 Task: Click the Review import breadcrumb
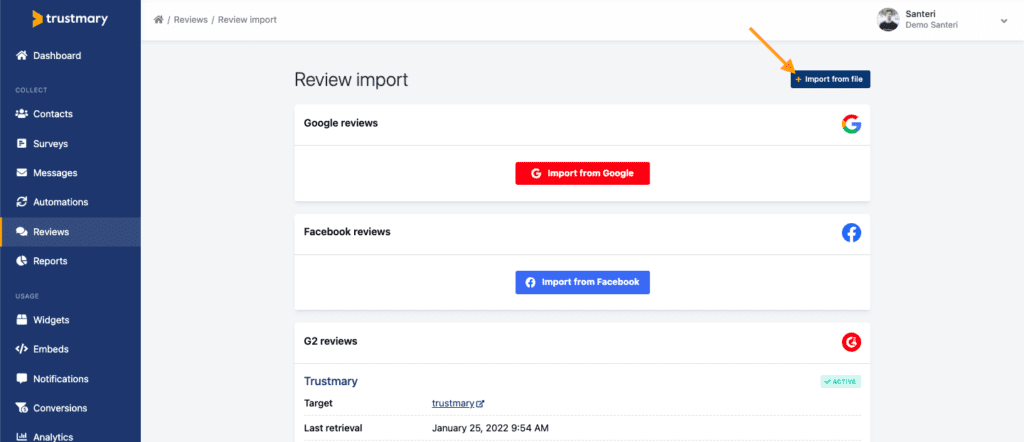coord(248,20)
